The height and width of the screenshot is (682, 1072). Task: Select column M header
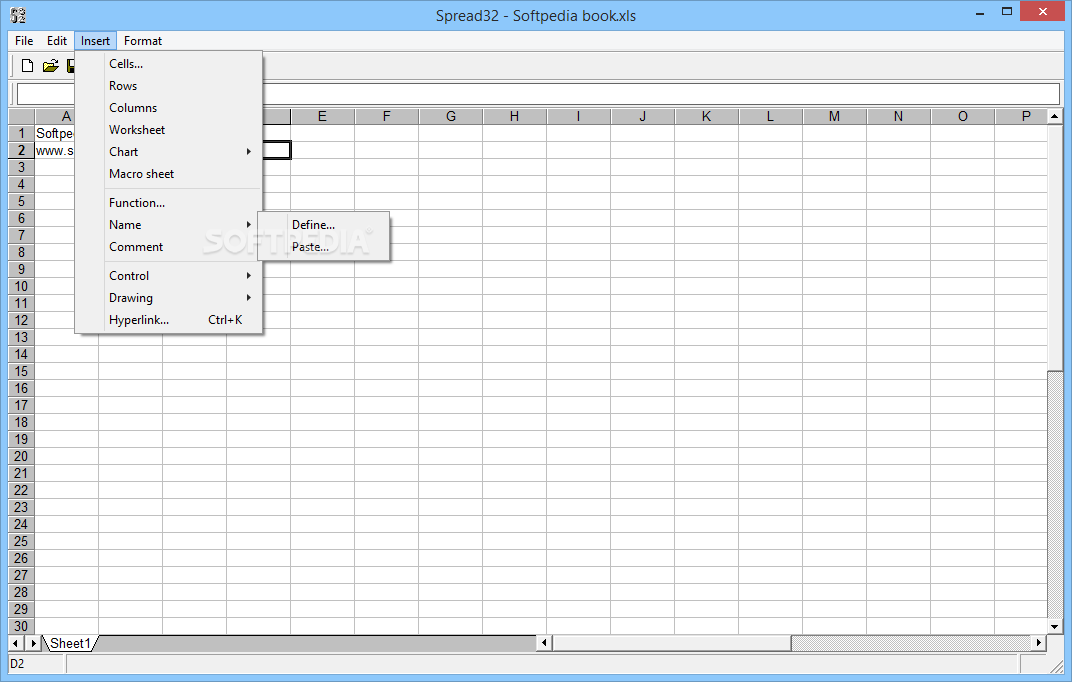tap(834, 116)
